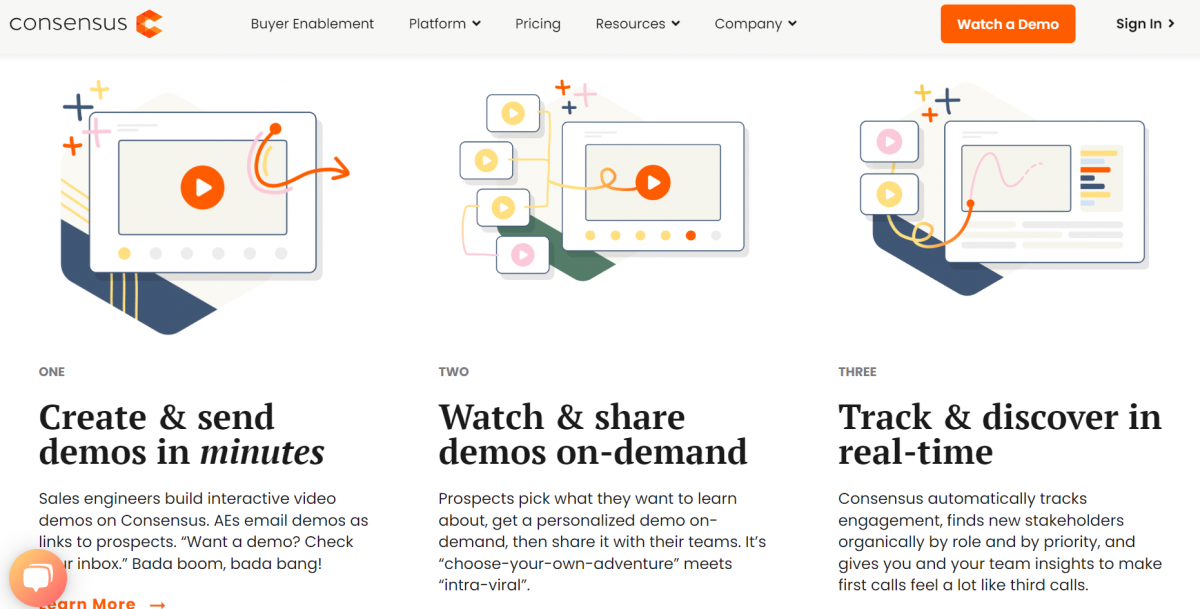Open Buyer Enablement page
Image resolution: width=1200 pixels, height=609 pixels.
312,24
